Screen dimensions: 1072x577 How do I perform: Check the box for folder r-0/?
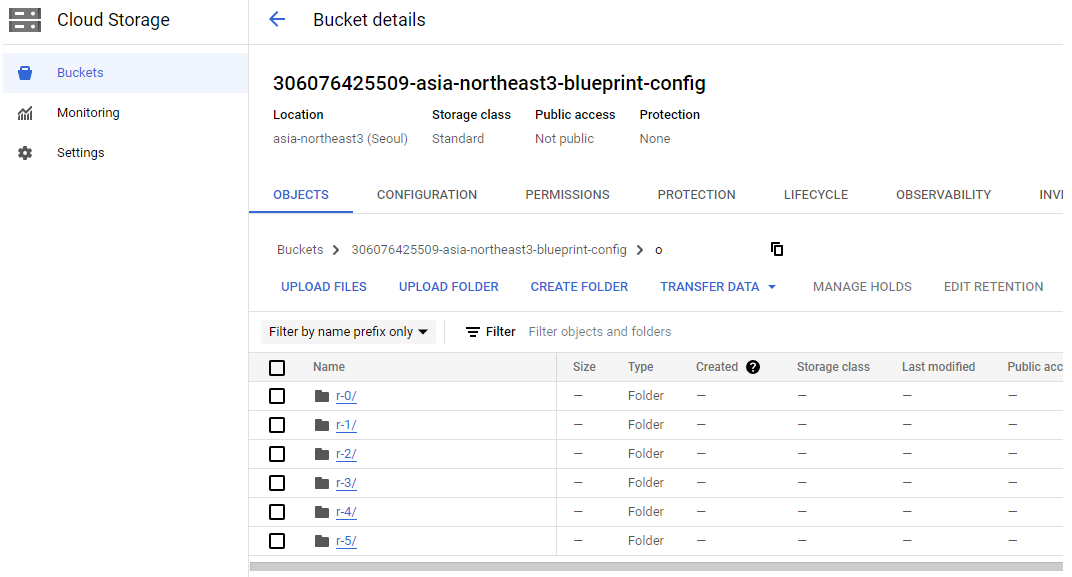pyautogui.click(x=277, y=396)
